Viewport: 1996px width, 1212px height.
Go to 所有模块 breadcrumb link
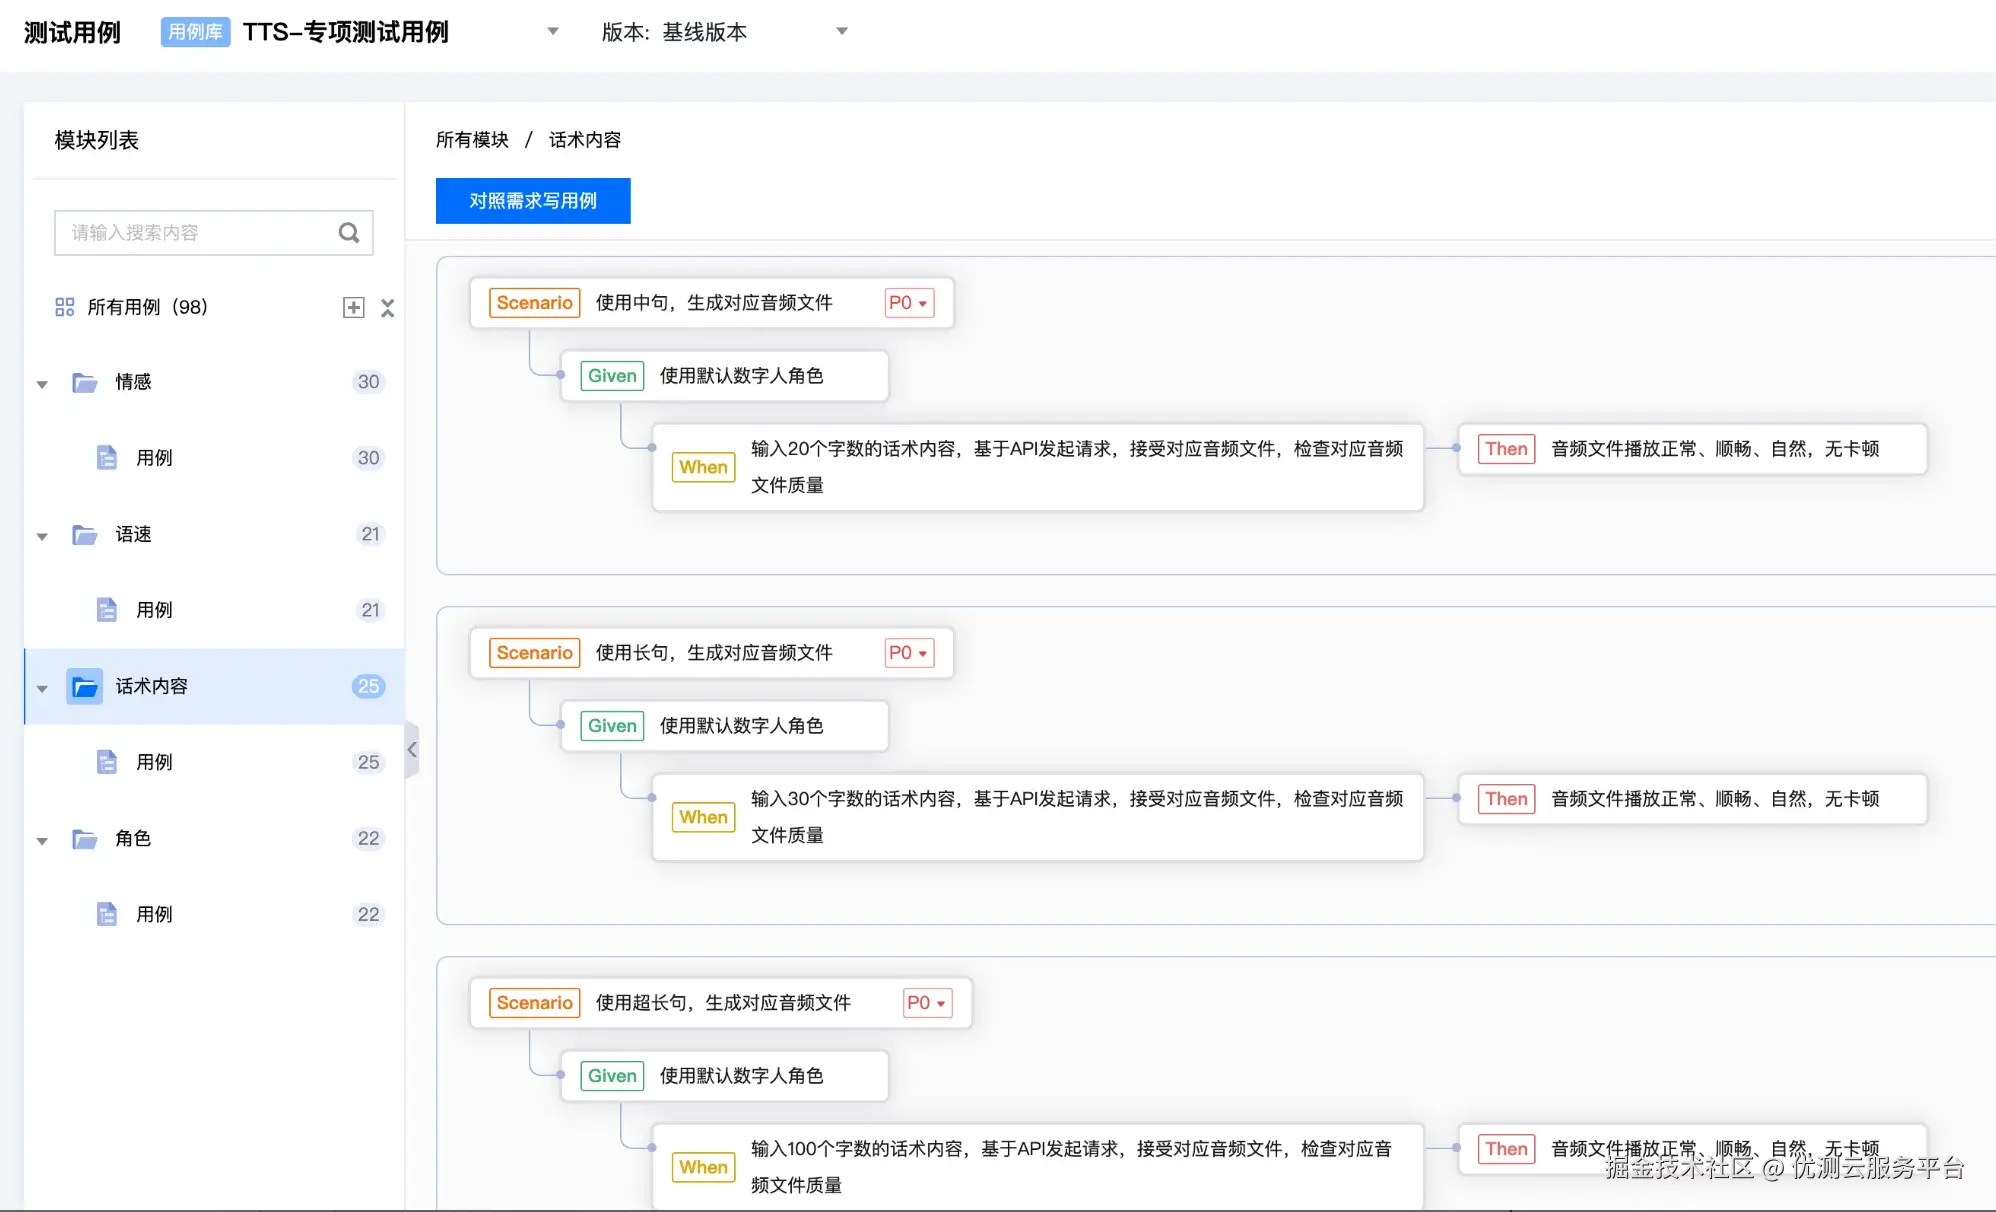tap(472, 140)
